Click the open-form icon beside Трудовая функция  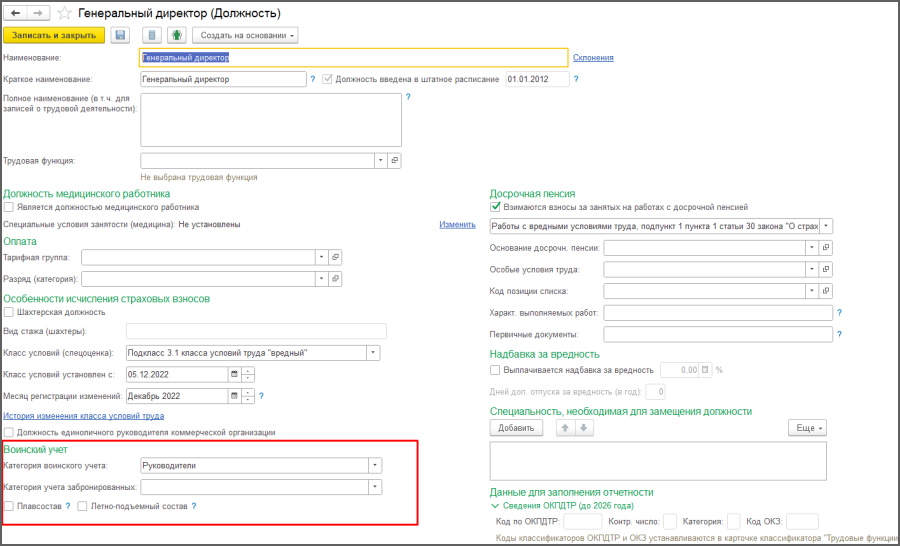[x=394, y=160]
